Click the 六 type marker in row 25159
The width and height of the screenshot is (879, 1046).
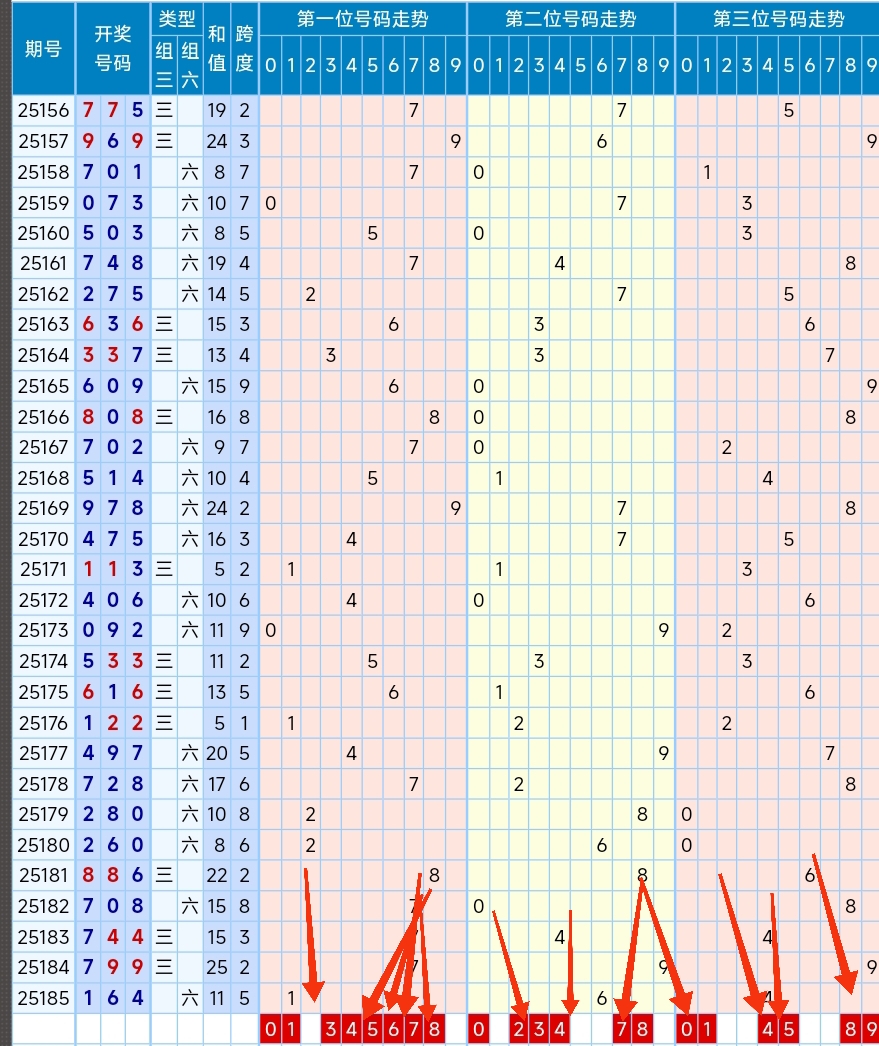coord(190,203)
